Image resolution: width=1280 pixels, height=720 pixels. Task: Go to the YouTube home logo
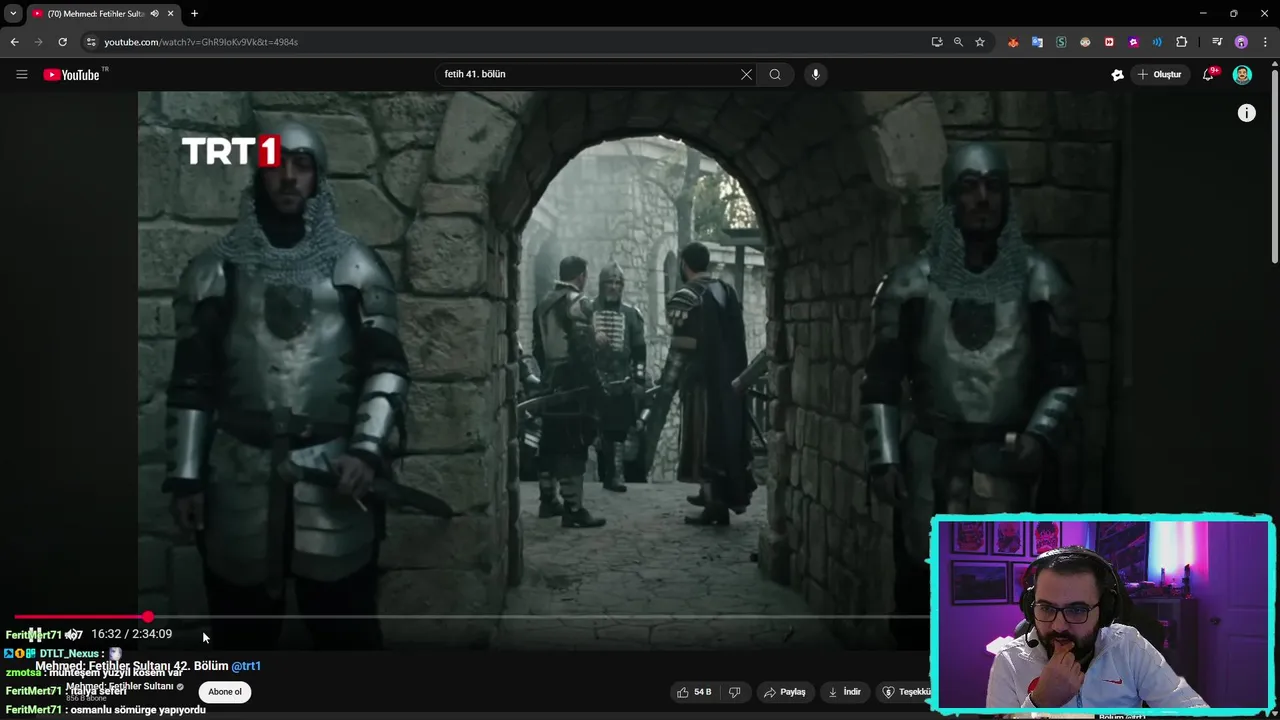[72, 74]
